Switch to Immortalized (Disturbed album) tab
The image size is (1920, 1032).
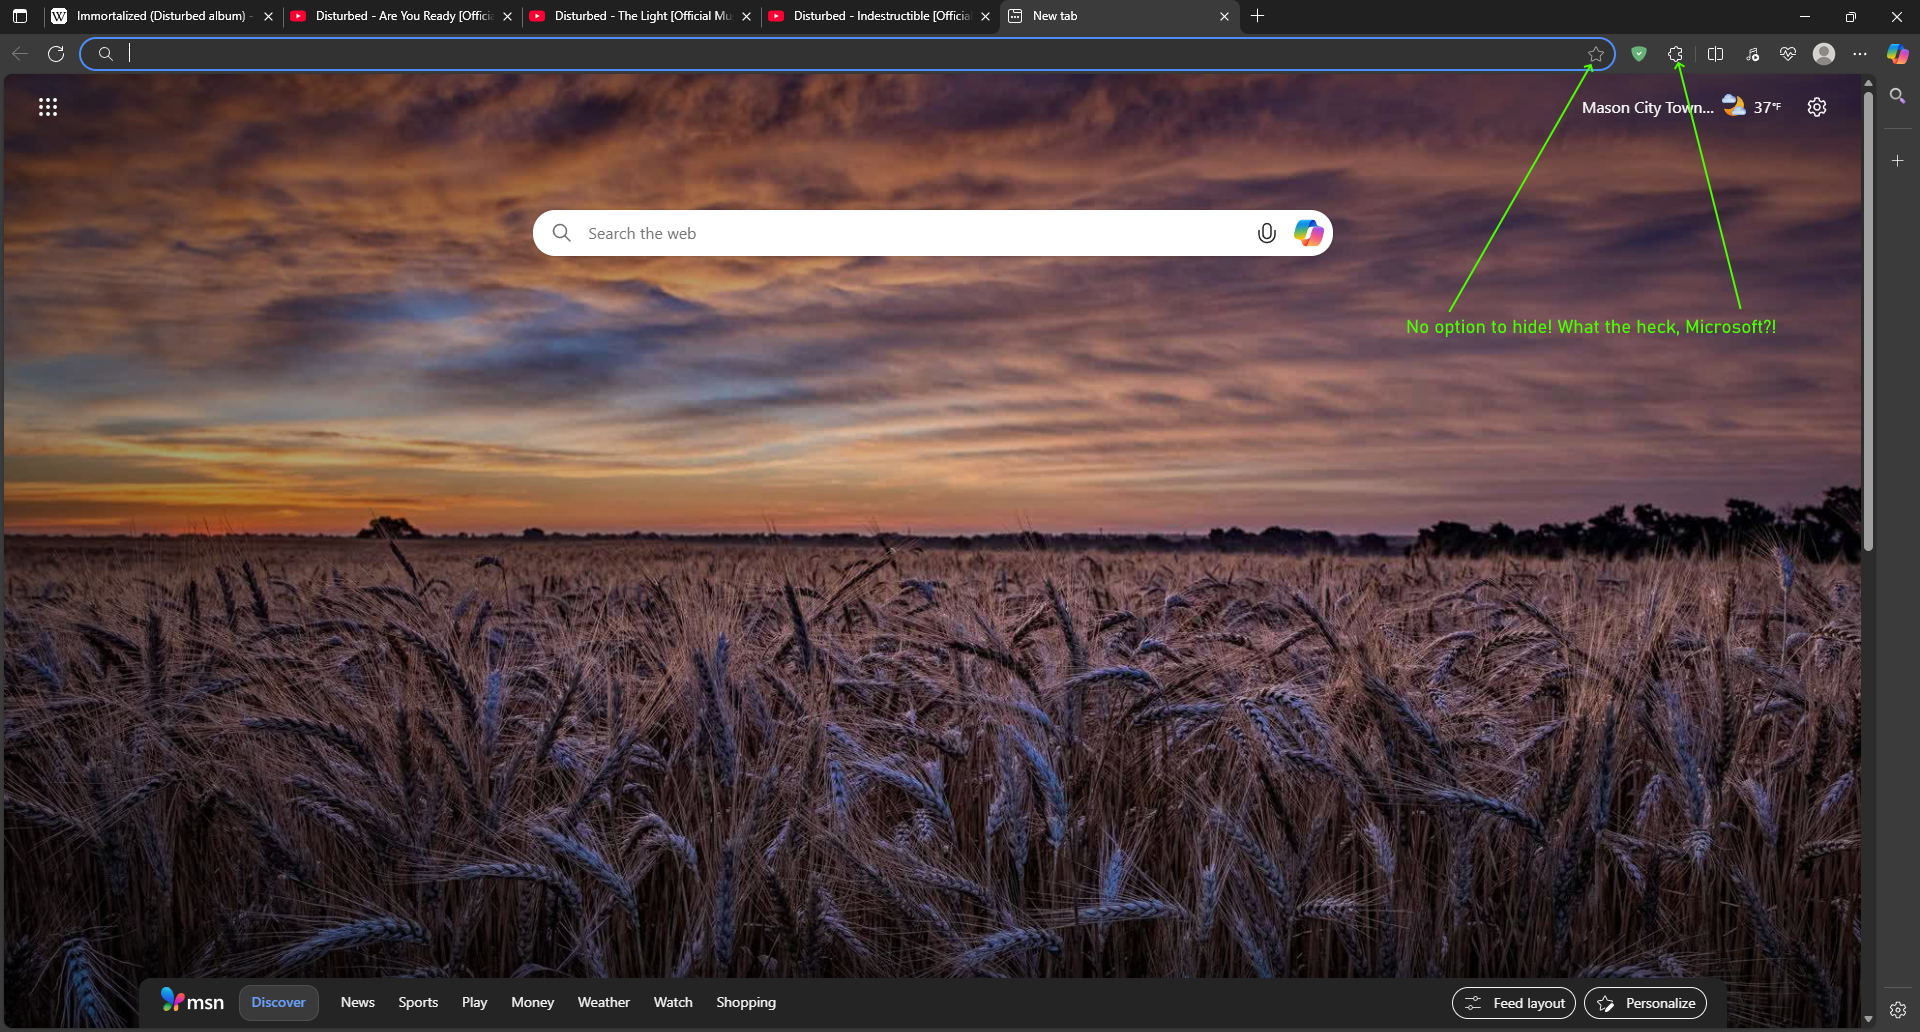coord(161,16)
